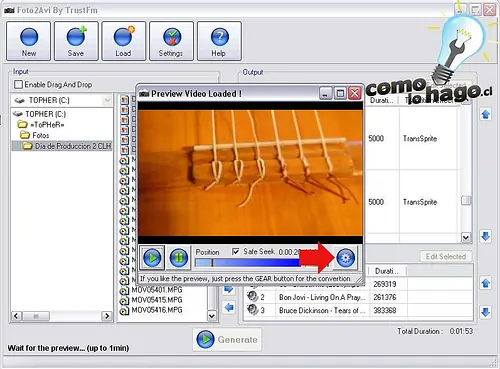Click the audio icon of track 3
Screen dimensions: 500x369
(x=252, y=310)
